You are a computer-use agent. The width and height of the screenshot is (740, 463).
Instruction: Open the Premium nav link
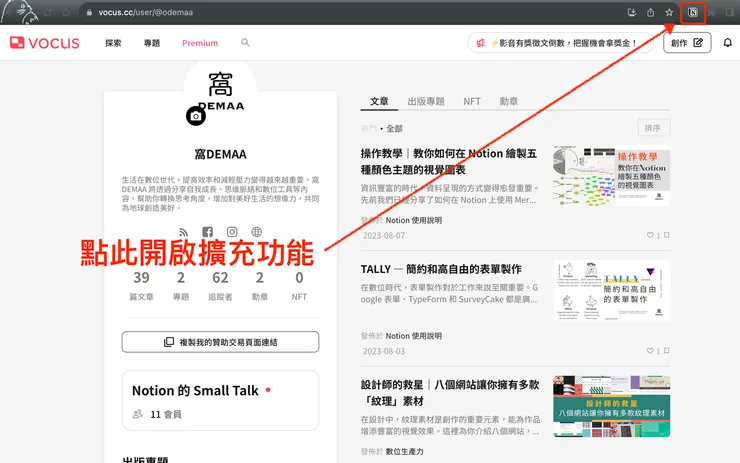[x=200, y=43]
